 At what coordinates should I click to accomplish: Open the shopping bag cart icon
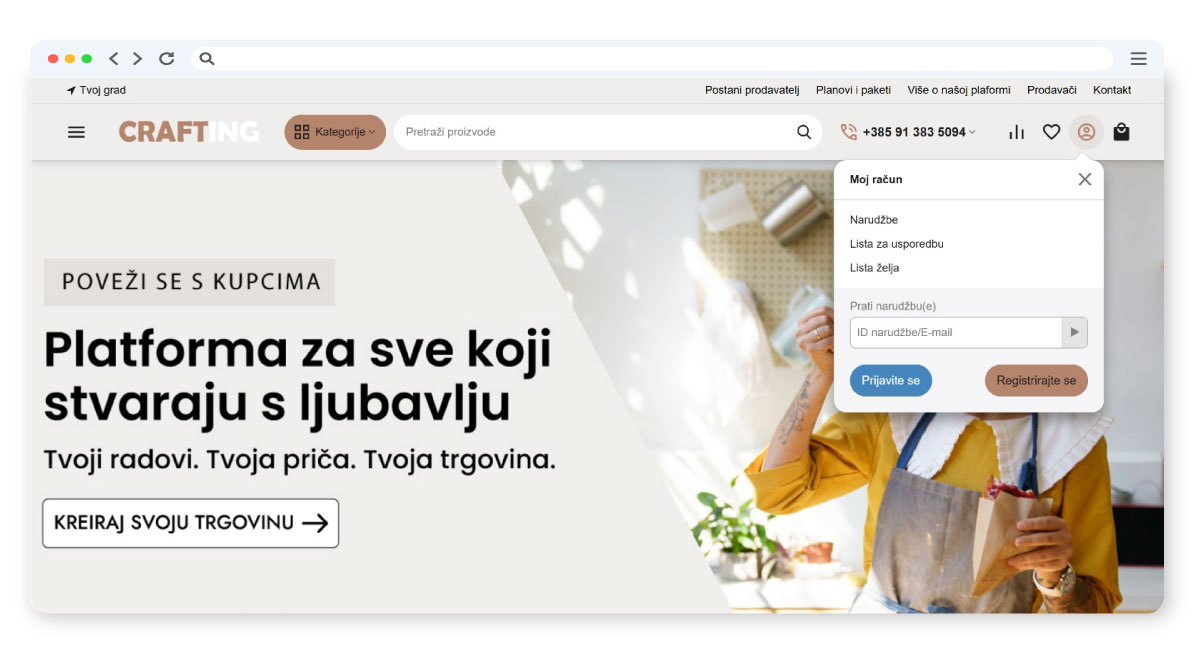1121,132
